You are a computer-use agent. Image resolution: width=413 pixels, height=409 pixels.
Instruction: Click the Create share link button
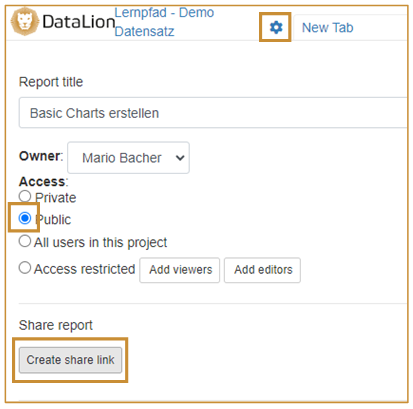pyautogui.click(x=70, y=360)
